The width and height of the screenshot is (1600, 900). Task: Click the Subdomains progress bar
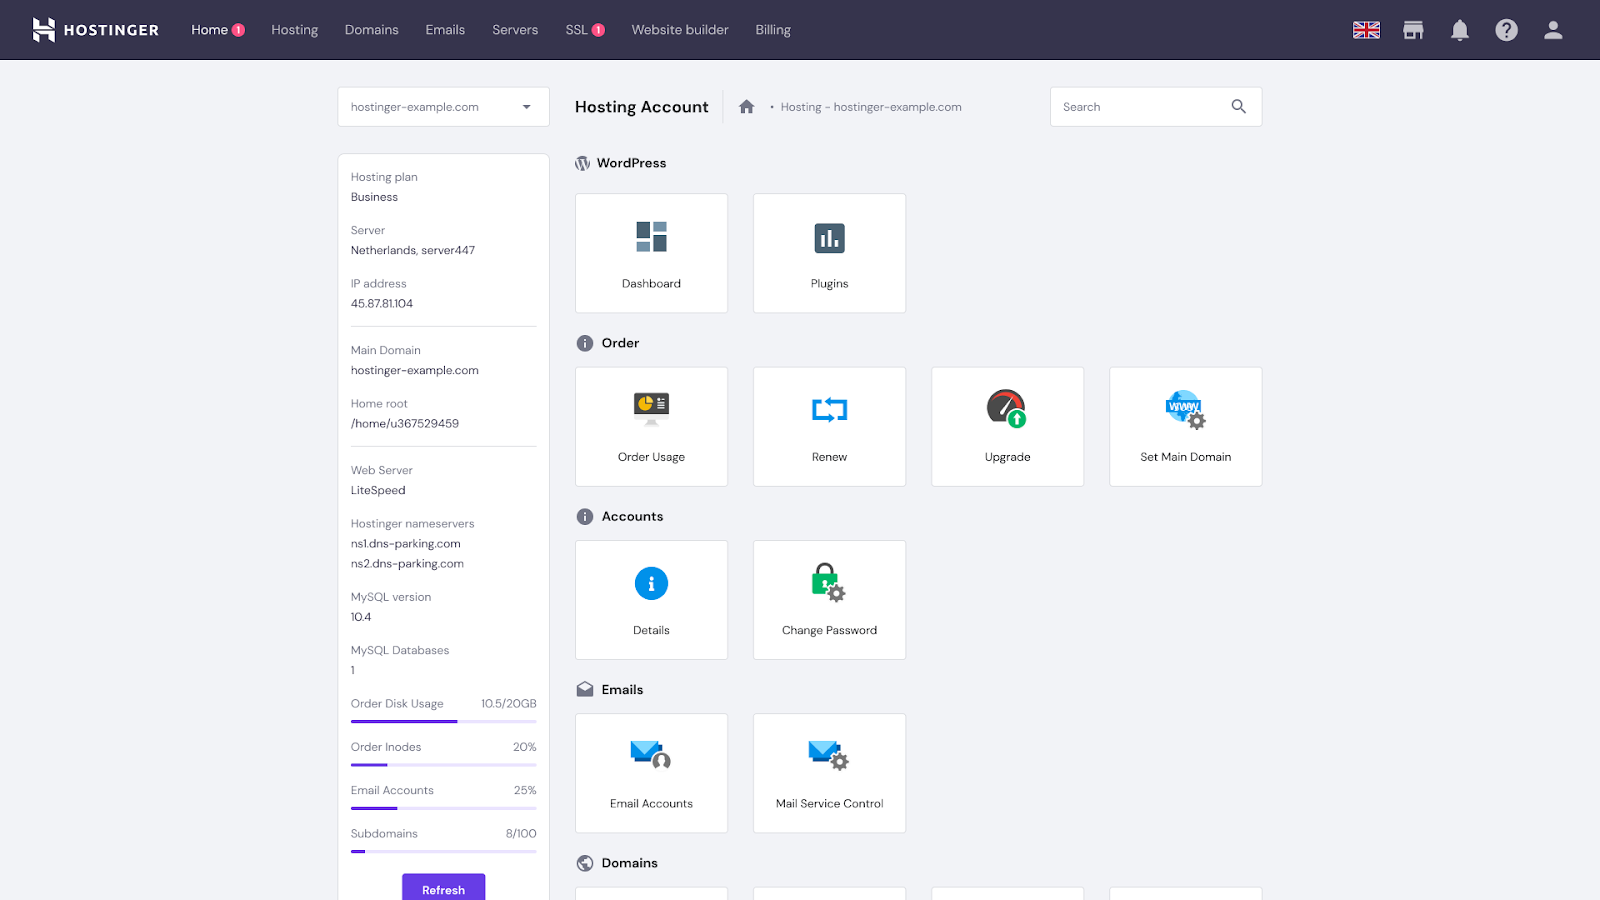click(443, 851)
